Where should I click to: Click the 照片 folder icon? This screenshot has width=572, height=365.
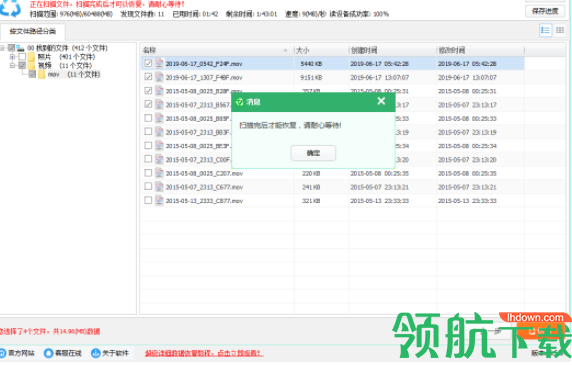click(32, 57)
